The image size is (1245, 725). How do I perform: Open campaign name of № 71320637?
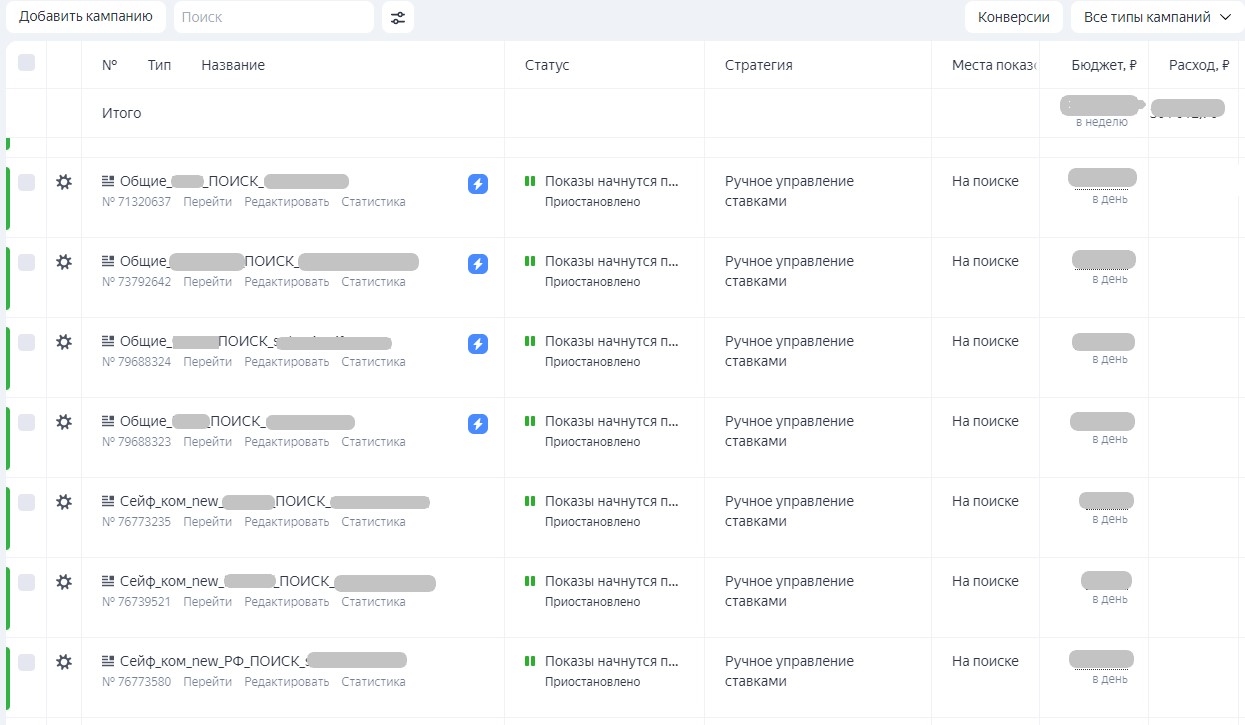(234, 181)
